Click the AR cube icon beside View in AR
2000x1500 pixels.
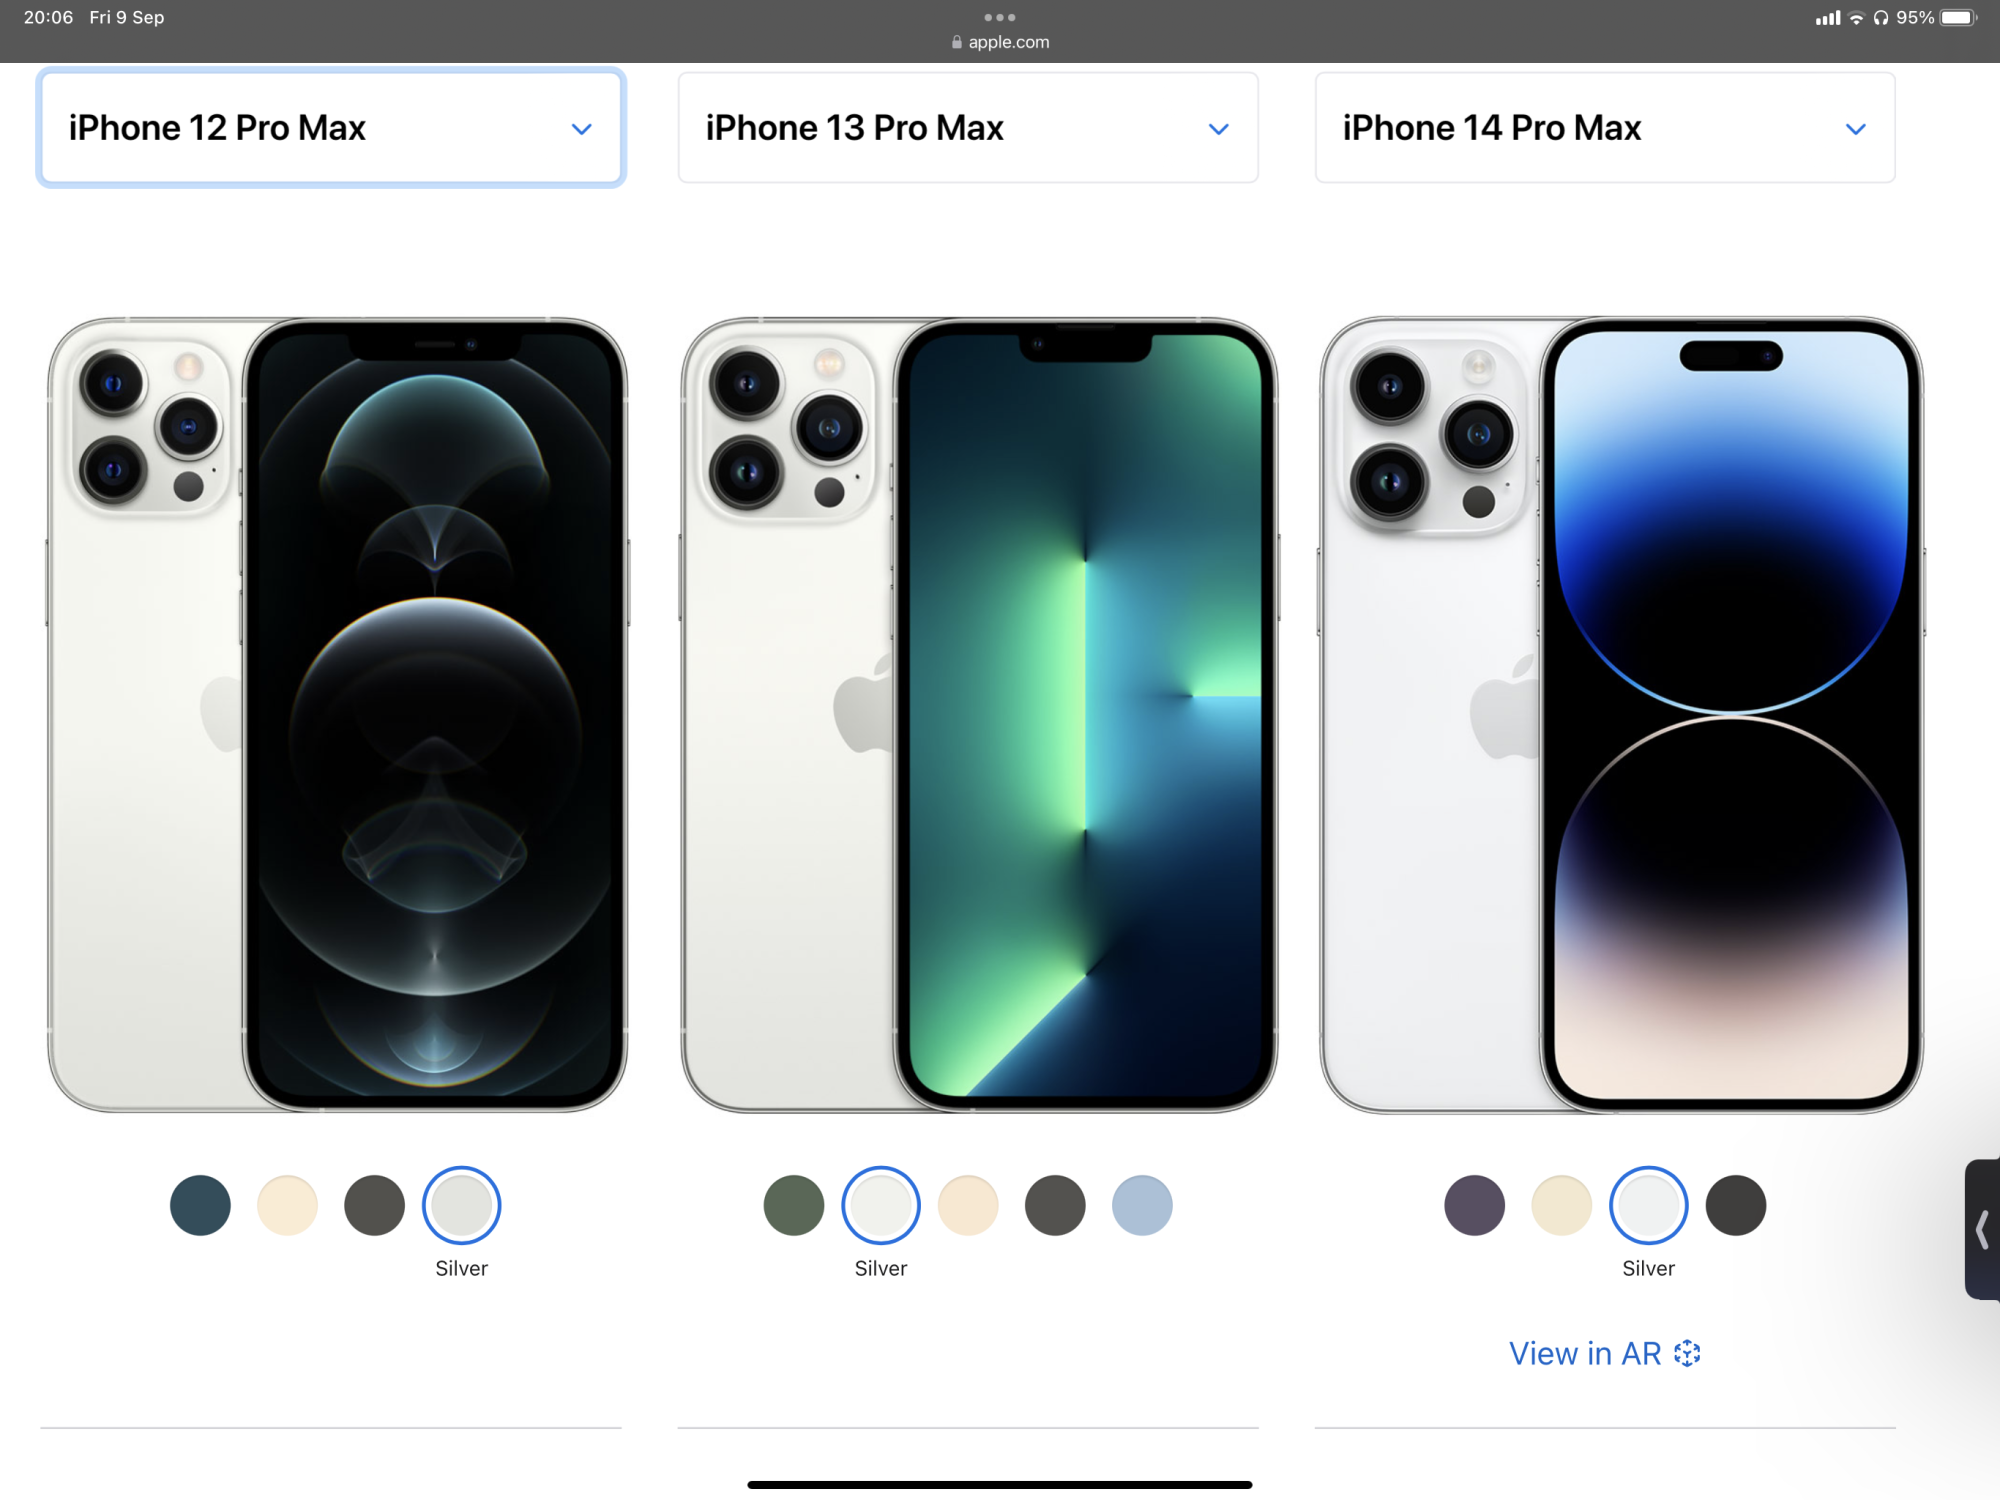coord(1687,1353)
